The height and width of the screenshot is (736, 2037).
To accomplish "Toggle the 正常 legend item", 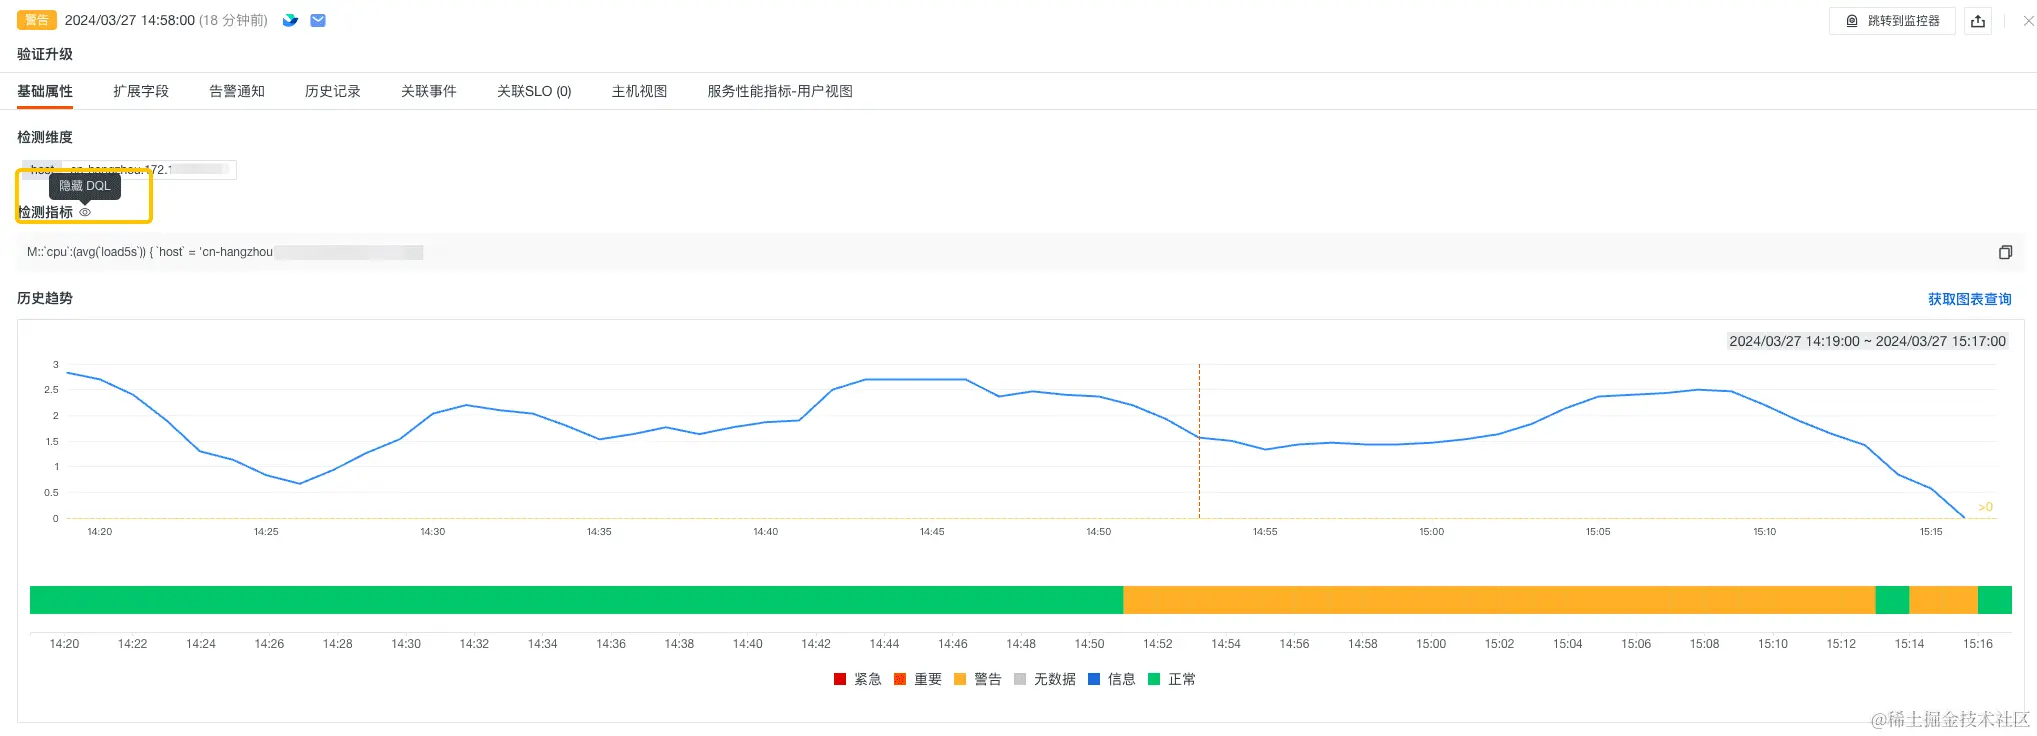I will coord(1172,679).
